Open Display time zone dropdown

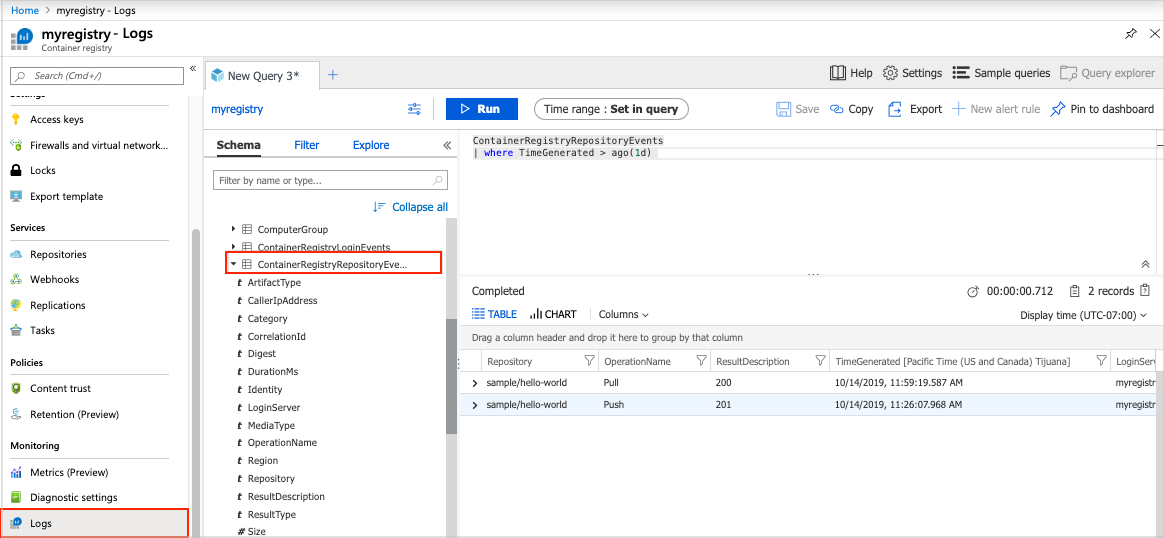click(x=1084, y=315)
